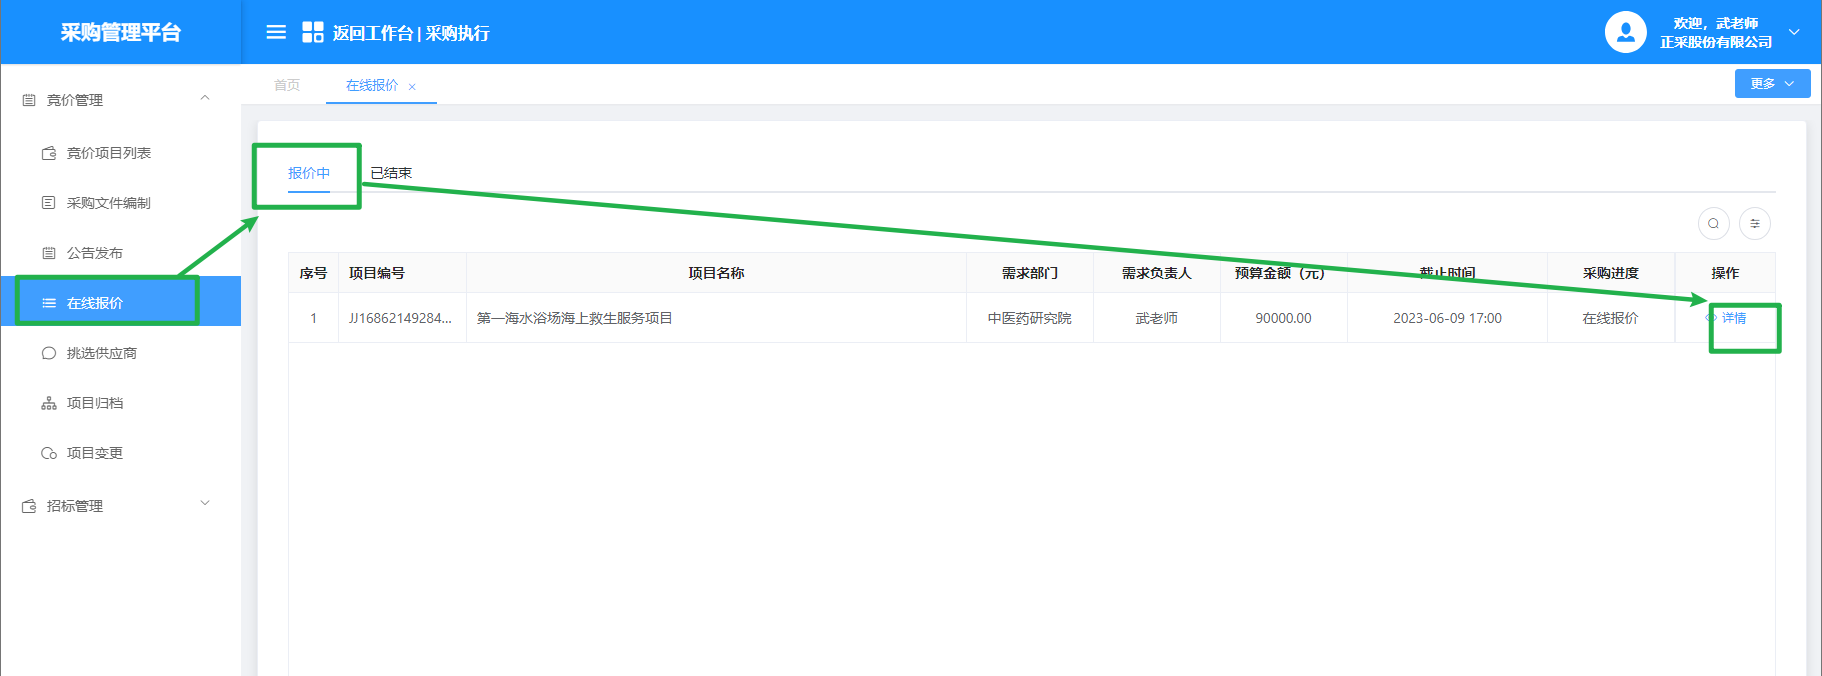Viewport: 1822px width, 676px height.
Task: Click the 挑选供应商 sidebar icon
Action: [49, 353]
